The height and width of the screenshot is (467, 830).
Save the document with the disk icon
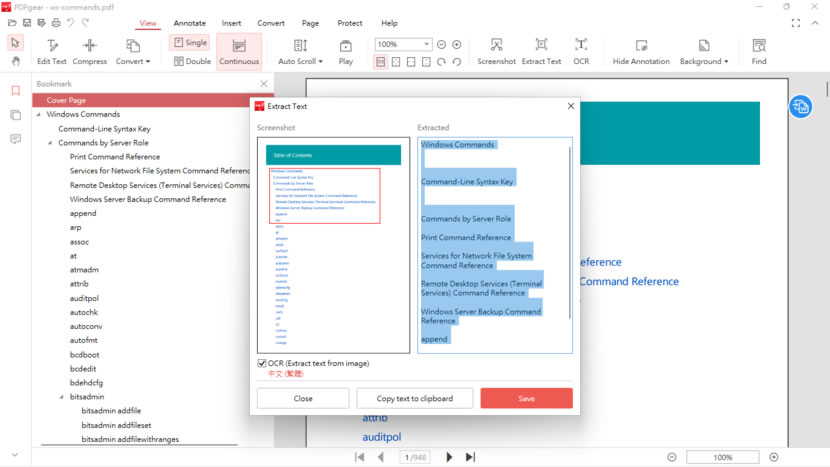(x=27, y=23)
